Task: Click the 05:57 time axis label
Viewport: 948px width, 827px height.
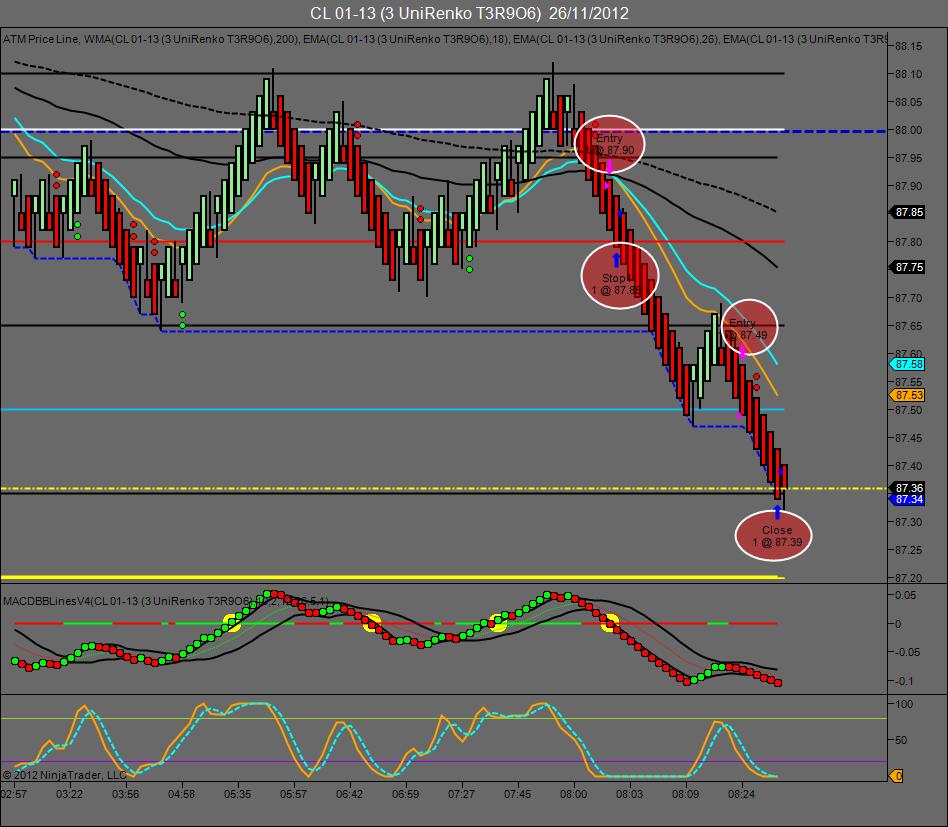Action: pyautogui.click(x=293, y=794)
